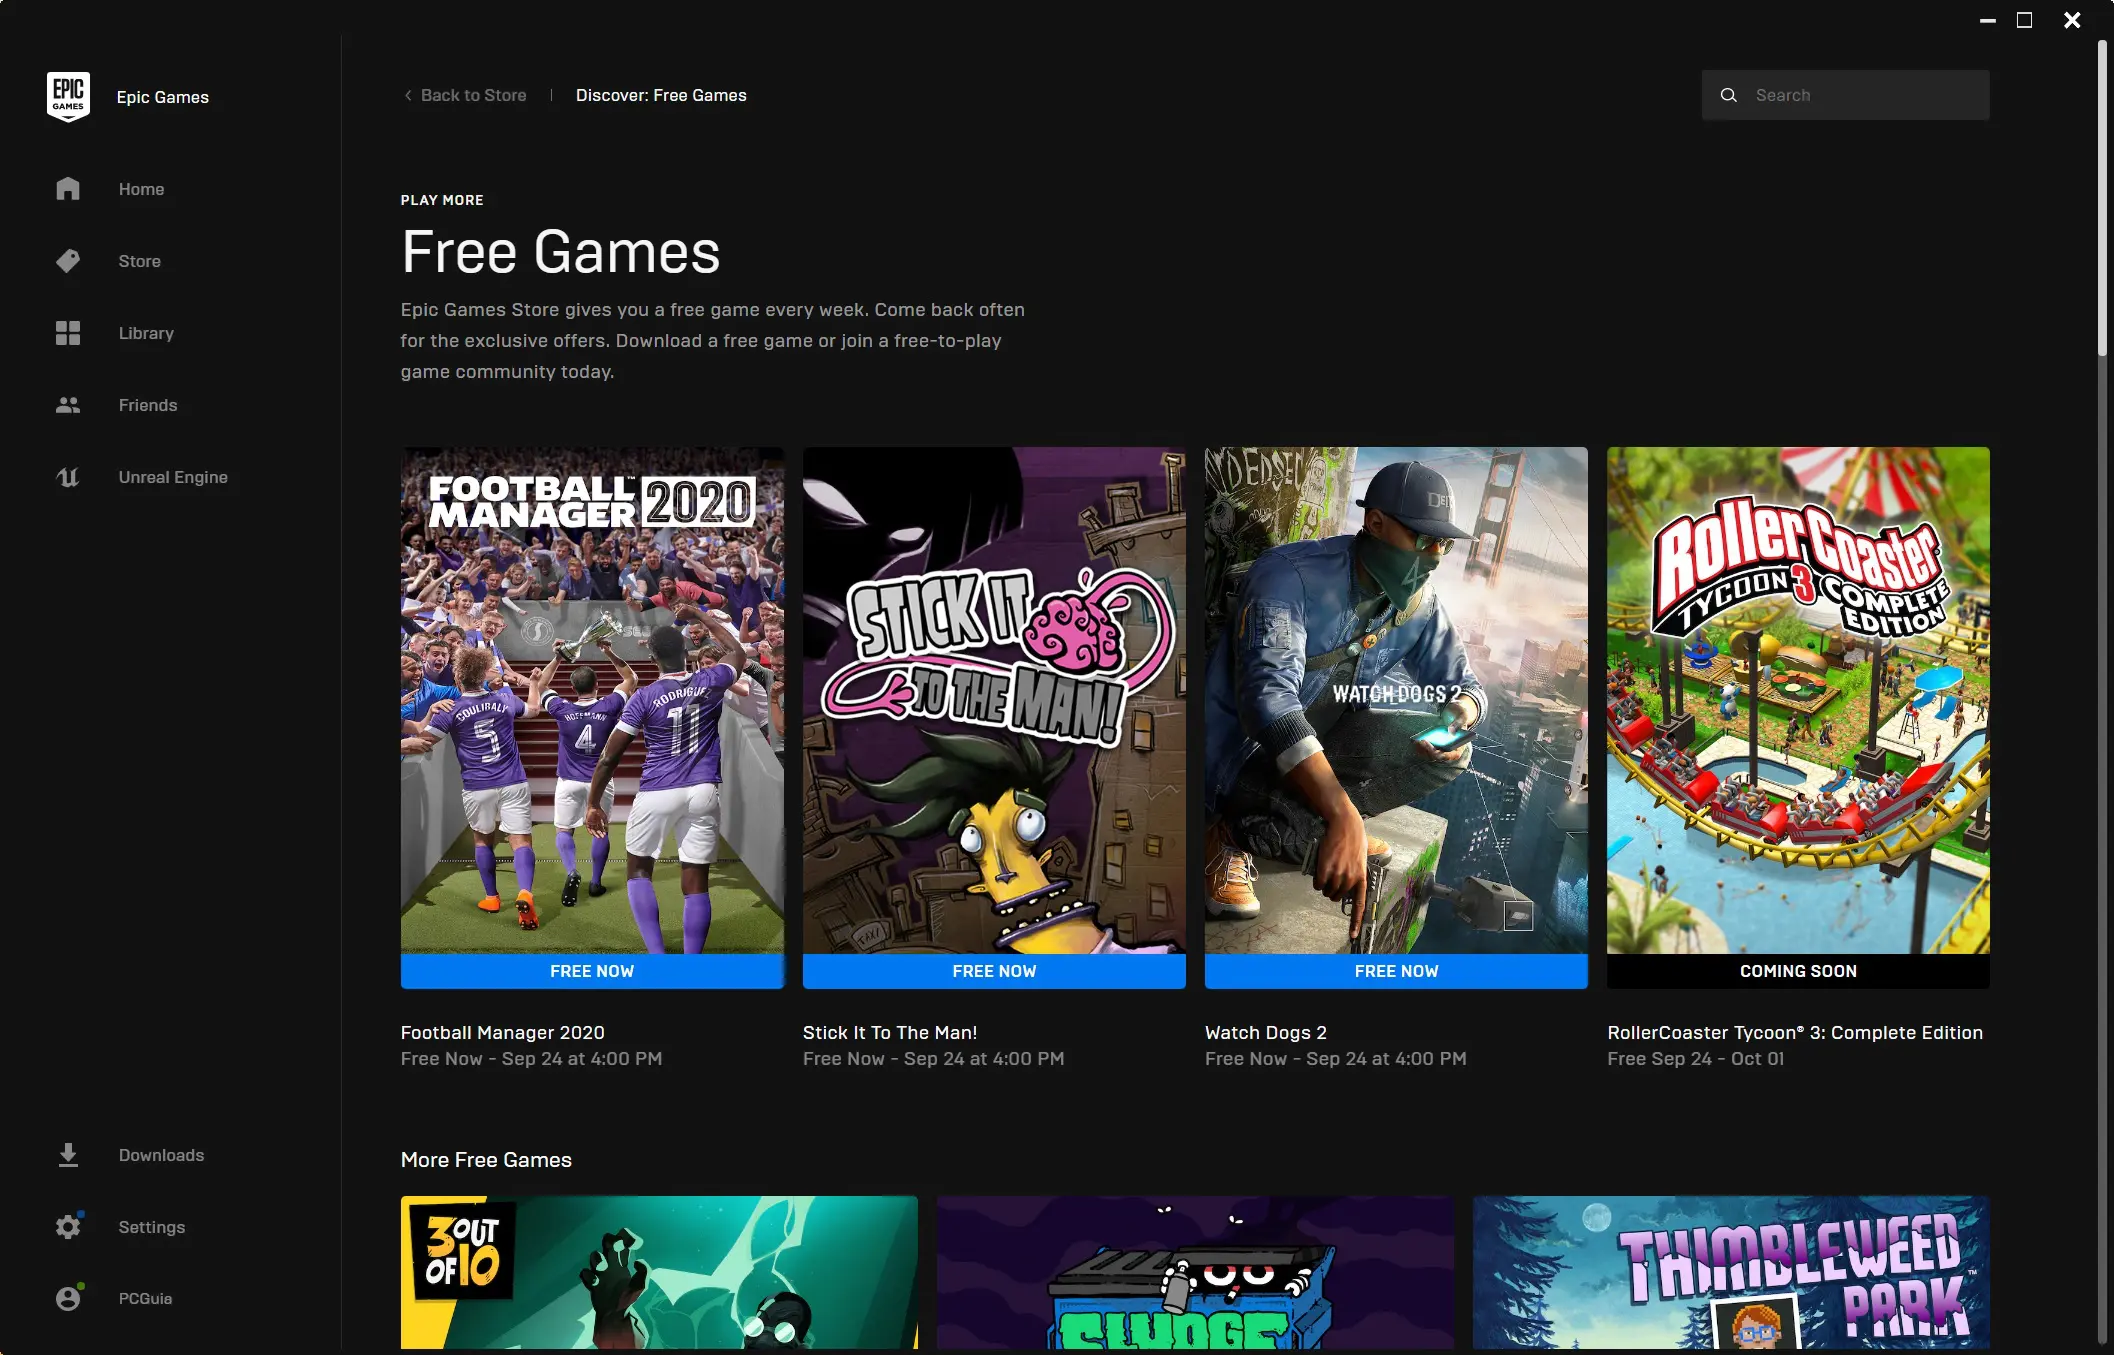Screen dimensions: 2114x1355
Task: Open the Home menu item
Action: point(141,189)
